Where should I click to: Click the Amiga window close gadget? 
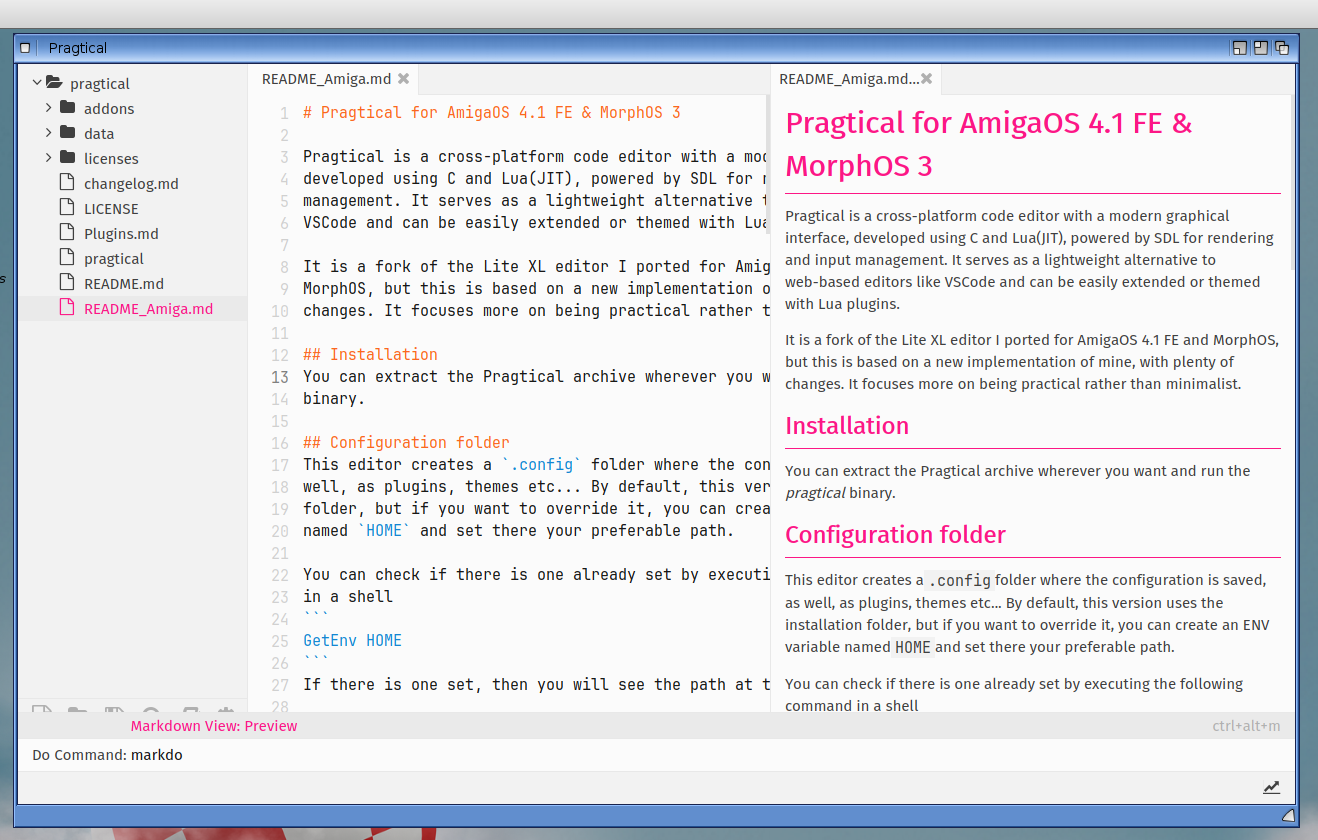point(26,47)
